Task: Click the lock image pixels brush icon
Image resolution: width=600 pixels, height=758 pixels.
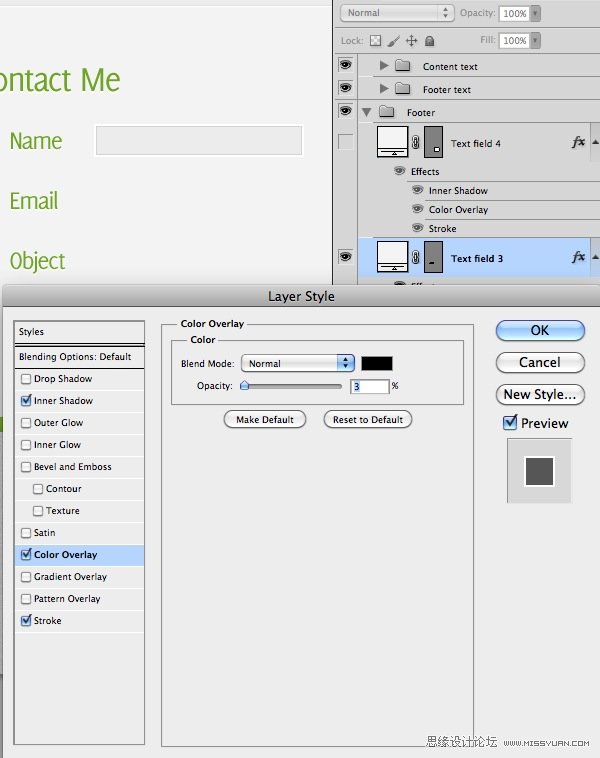Action: (394, 41)
